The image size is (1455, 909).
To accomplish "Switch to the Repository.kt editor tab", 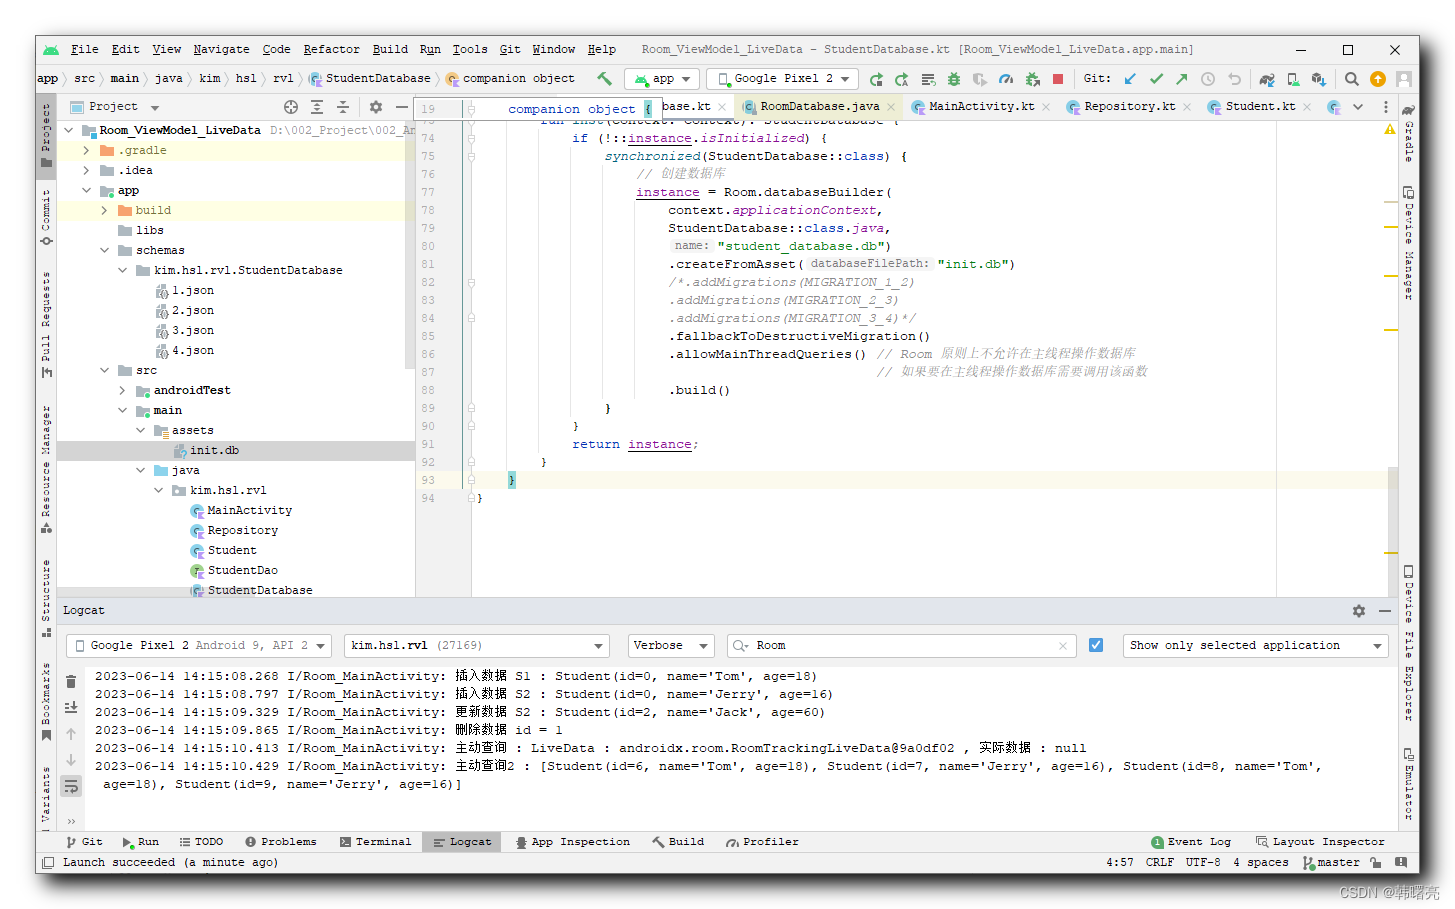I will [1129, 106].
